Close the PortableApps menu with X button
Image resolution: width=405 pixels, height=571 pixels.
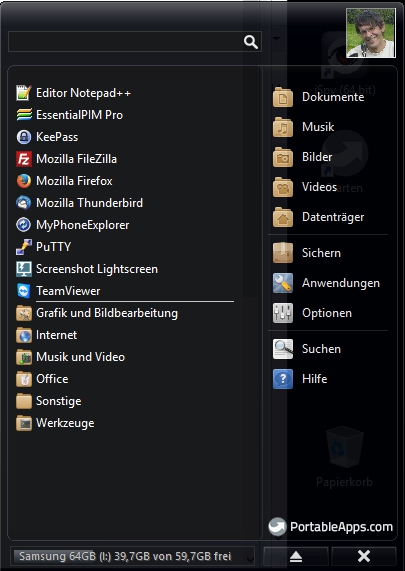[x=364, y=556]
